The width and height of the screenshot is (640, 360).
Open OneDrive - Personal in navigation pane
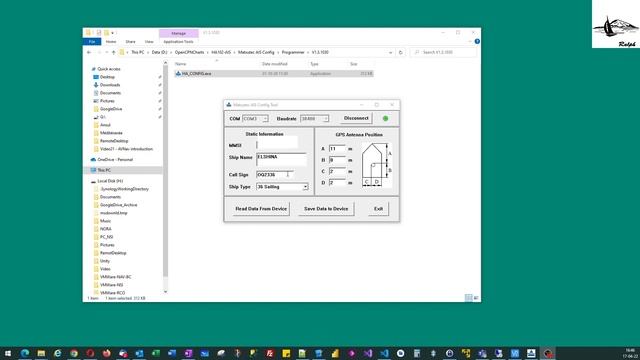[115, 160]
